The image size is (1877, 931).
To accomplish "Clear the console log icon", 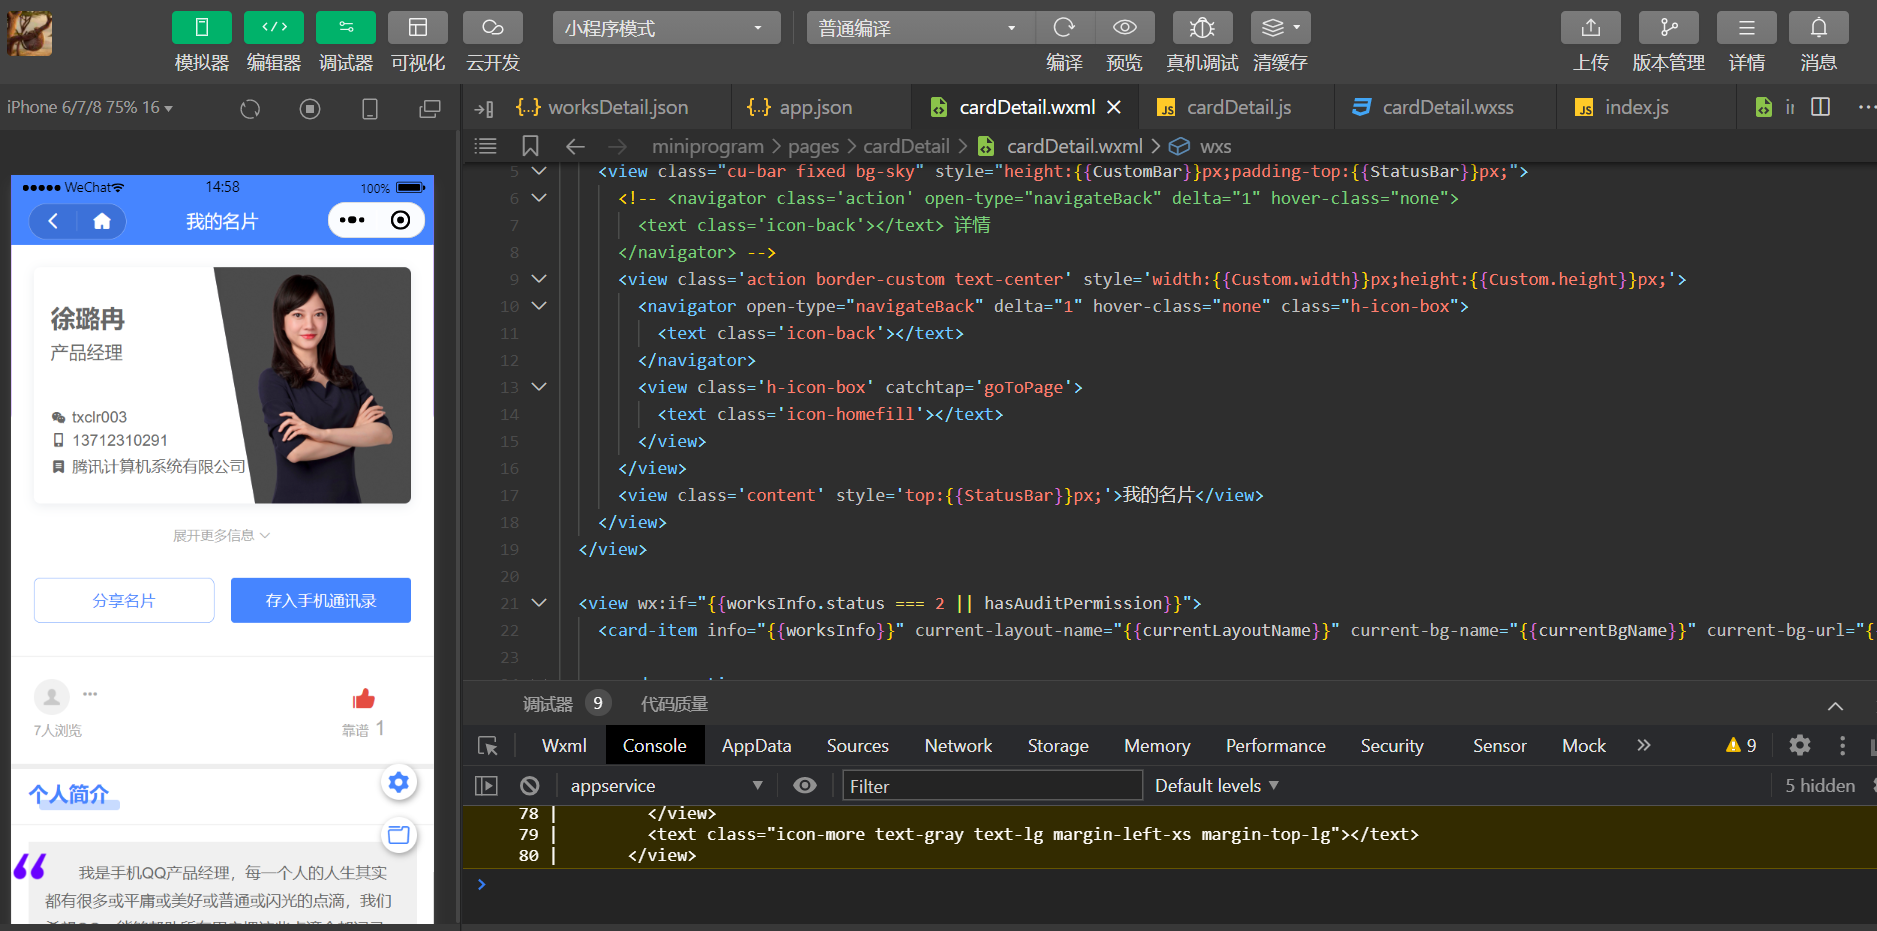I will (x=530, y=786).
